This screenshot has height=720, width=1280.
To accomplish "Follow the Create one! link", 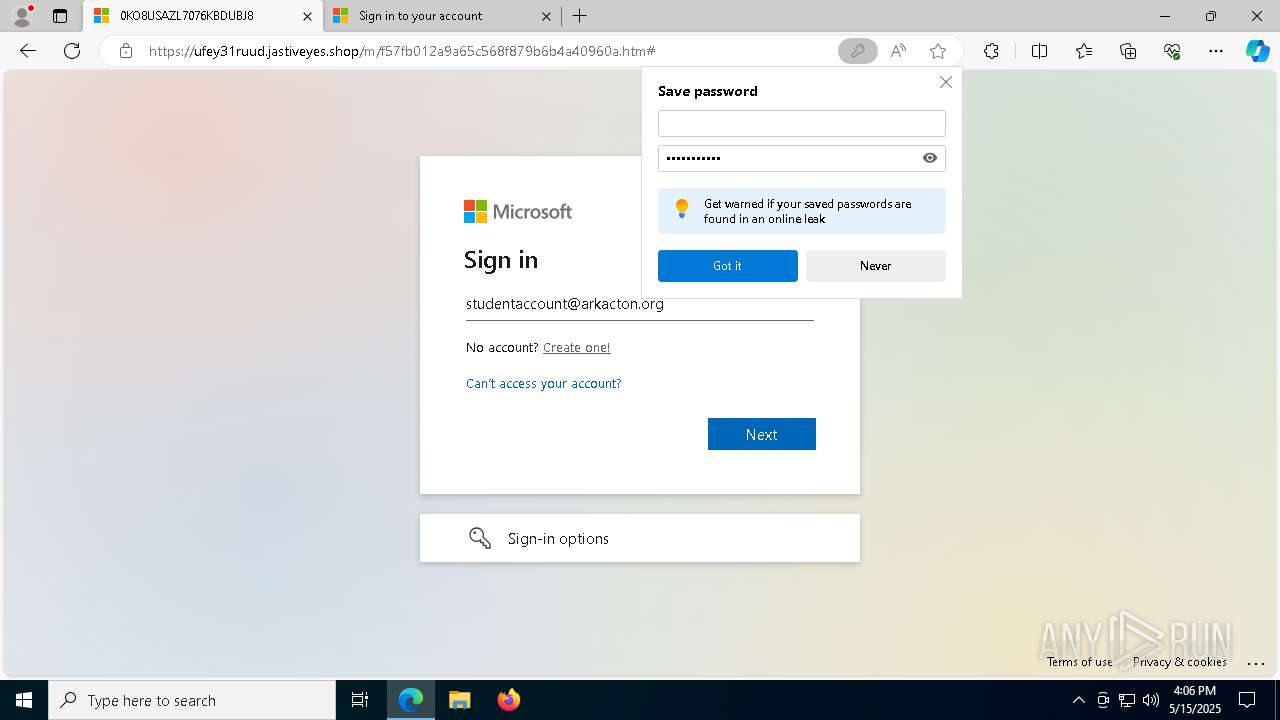I will (x=576, y=348).
